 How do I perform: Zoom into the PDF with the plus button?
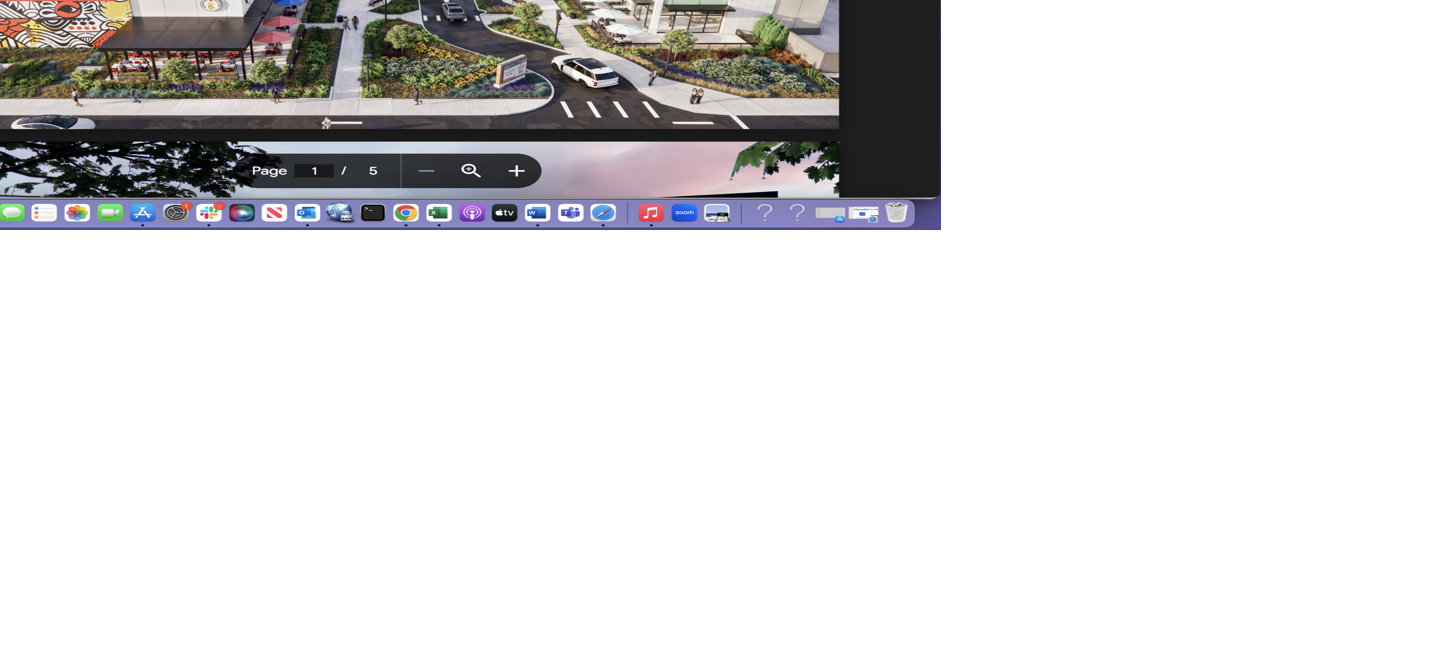[516, 170]
